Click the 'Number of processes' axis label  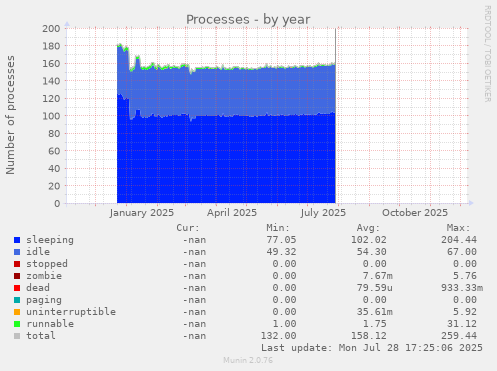10,115
